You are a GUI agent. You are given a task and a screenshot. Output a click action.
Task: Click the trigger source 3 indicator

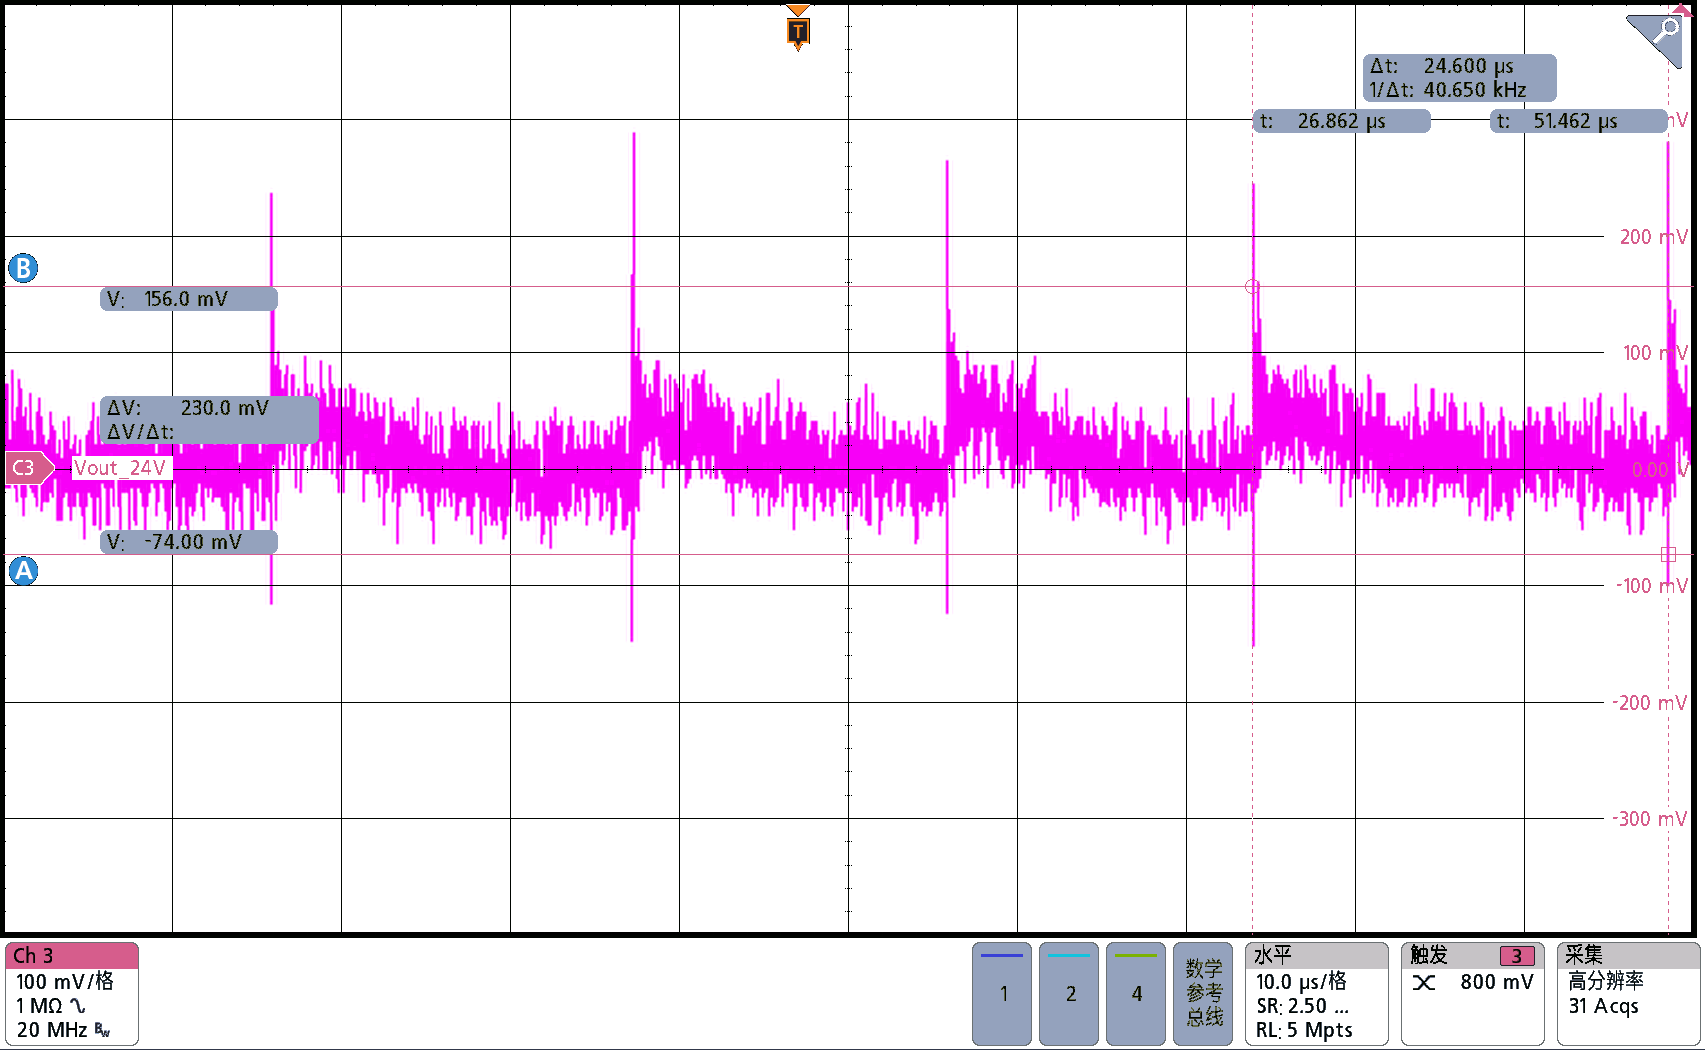[1516, 956]
